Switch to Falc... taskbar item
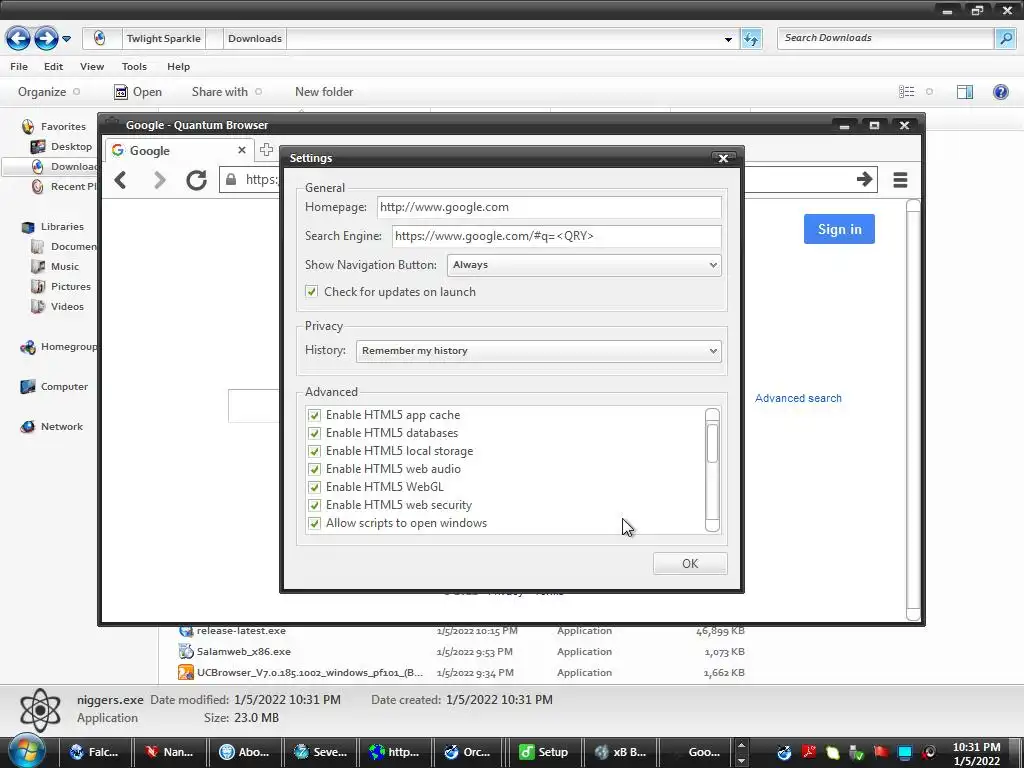The width and height of the screenshot is (1024, 768). 95,752
